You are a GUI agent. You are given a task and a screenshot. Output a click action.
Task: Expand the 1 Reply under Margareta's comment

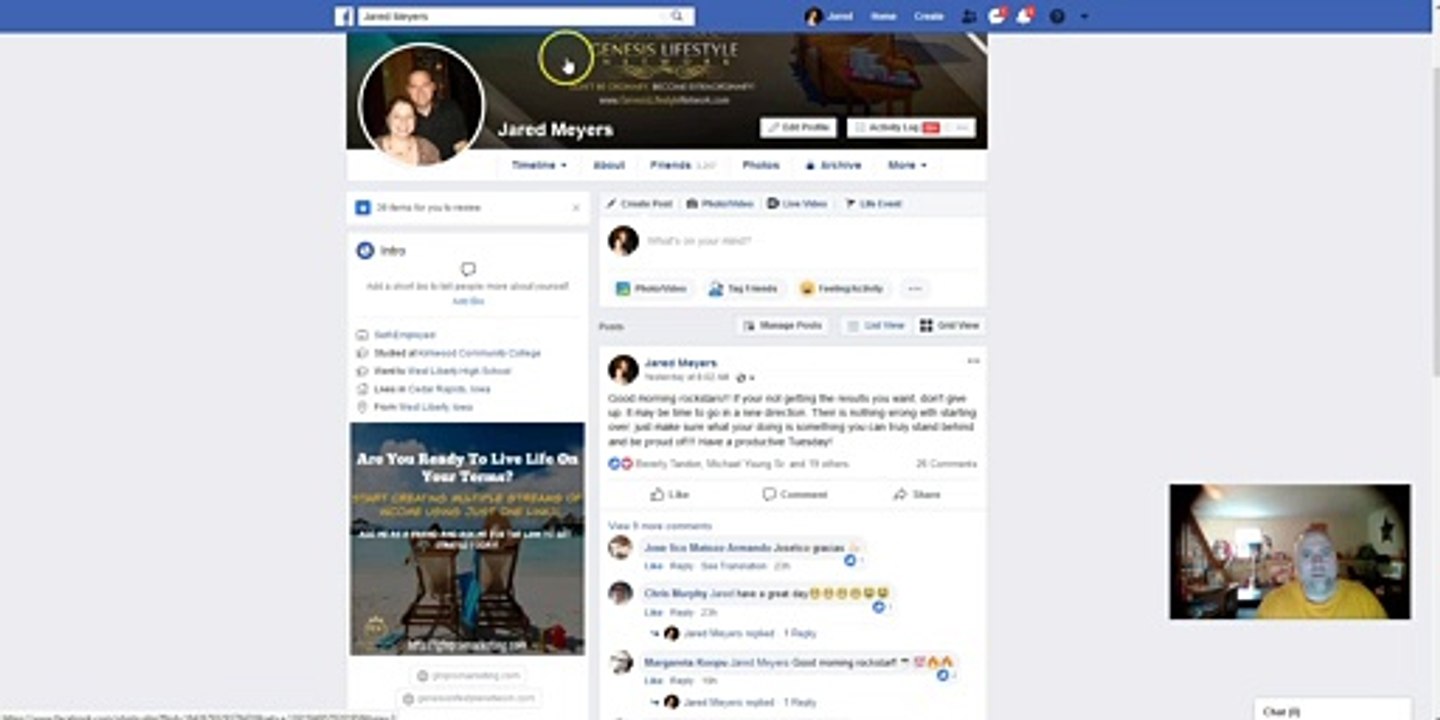pos(800,702)
